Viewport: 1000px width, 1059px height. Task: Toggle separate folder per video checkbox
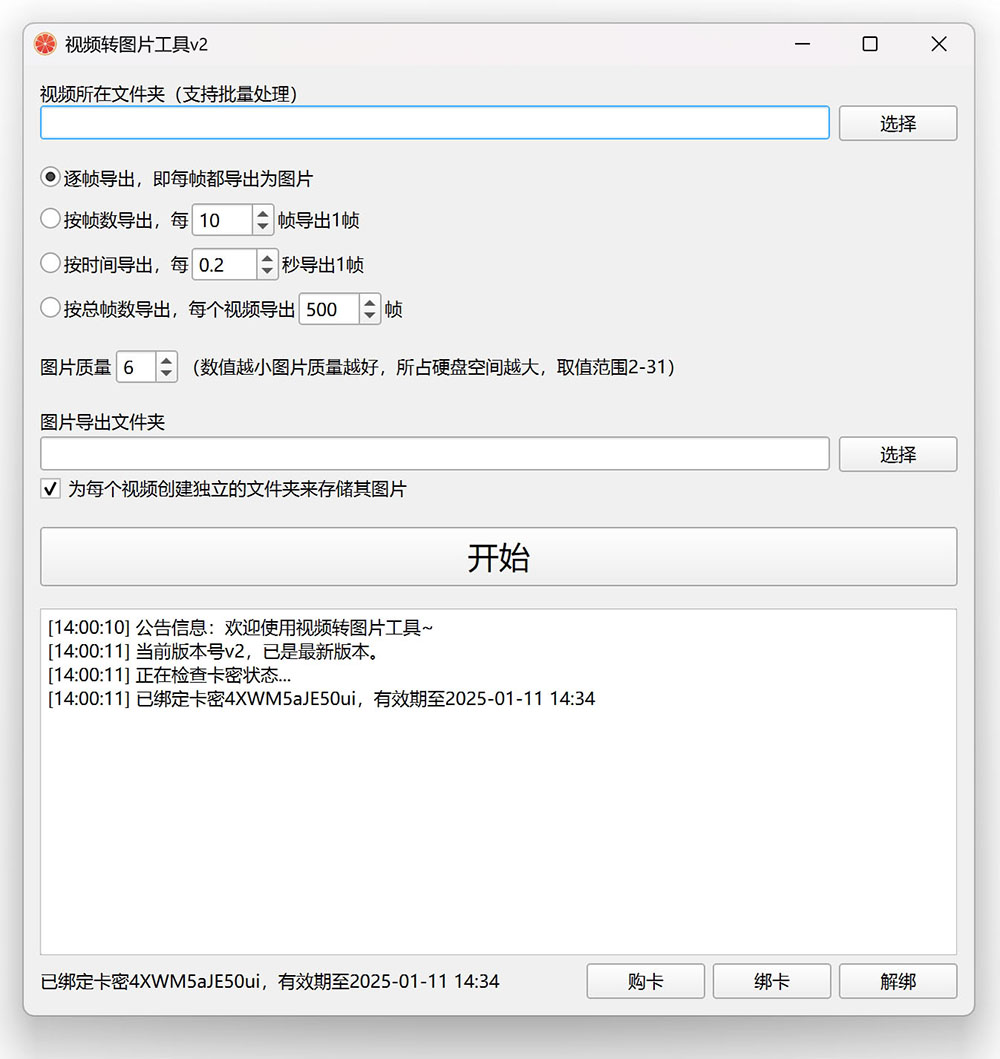pyautogui.click(x=50, y=489)
